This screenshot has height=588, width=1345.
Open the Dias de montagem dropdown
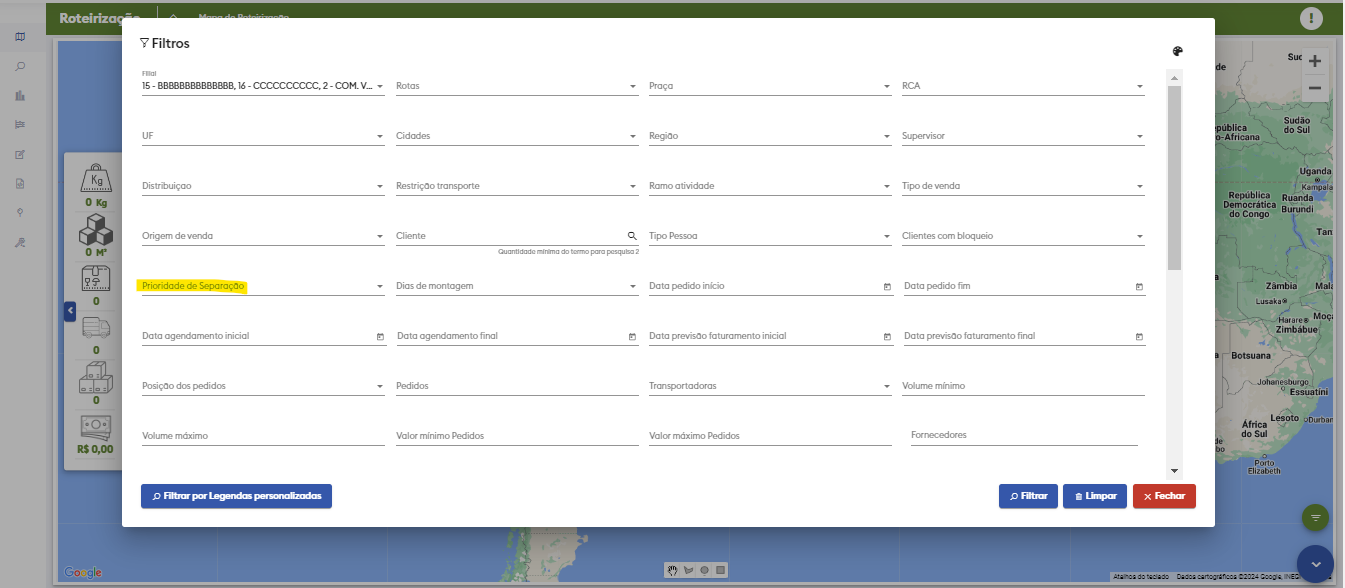tap(516, 286)
